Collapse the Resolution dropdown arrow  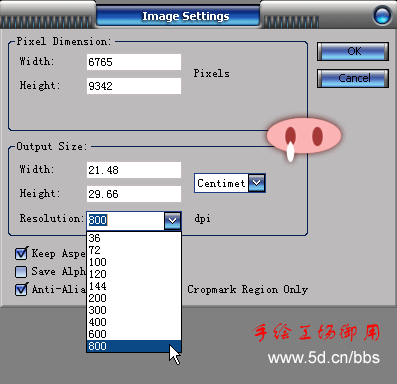point(172,220)
